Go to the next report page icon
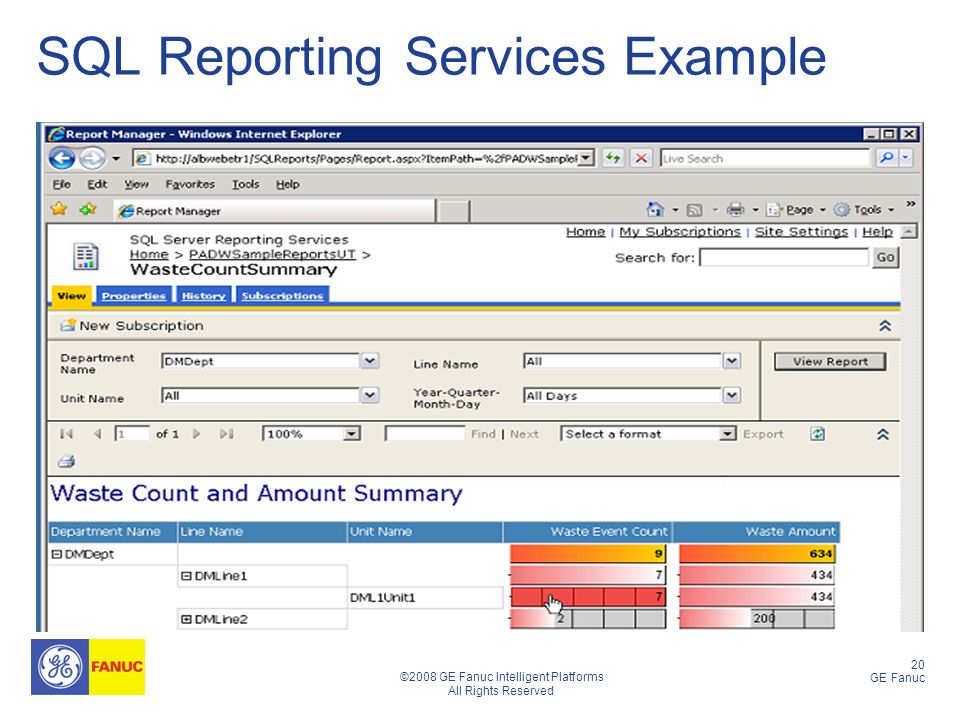Image resolution: width=960 pixels, height=720 pixels. (197, 434)
